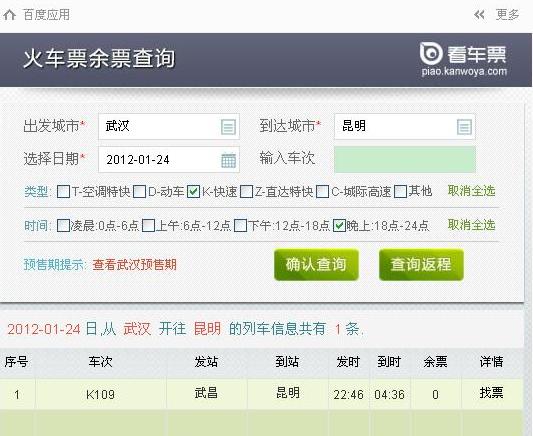Click train number K109 in results

tap(100, 395)
